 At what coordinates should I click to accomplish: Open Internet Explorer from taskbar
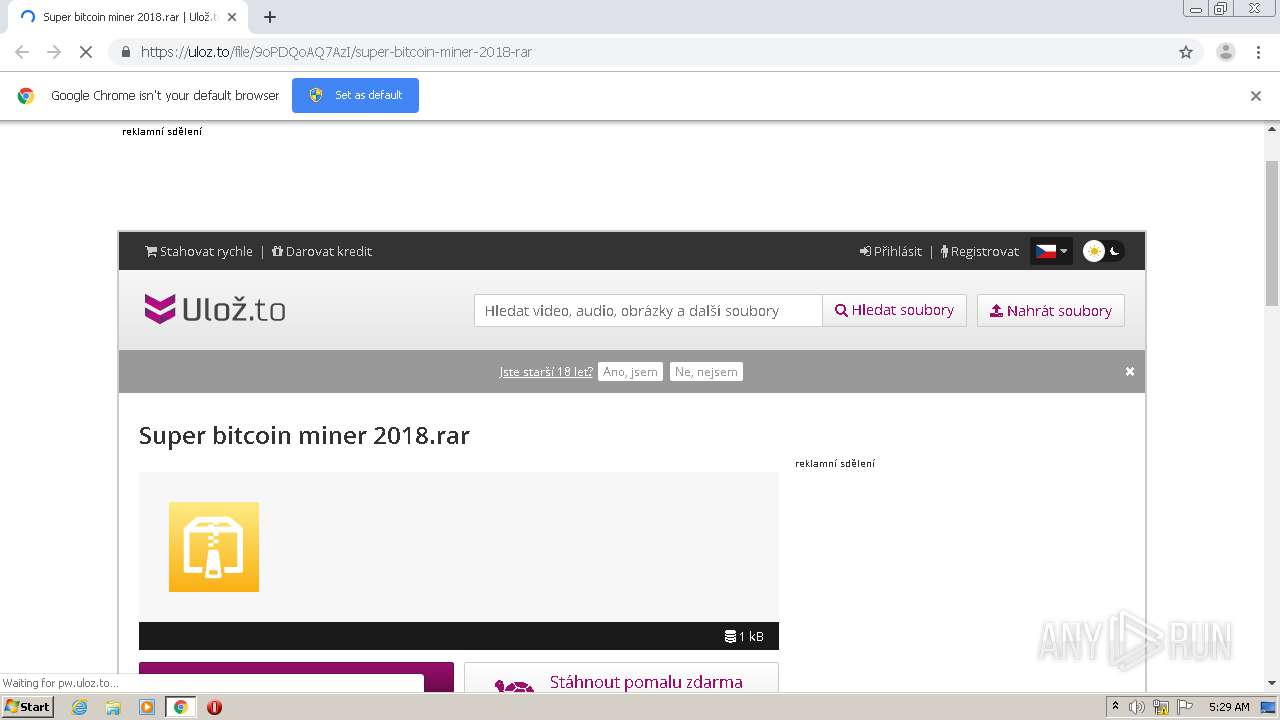[x=80, y=707]
